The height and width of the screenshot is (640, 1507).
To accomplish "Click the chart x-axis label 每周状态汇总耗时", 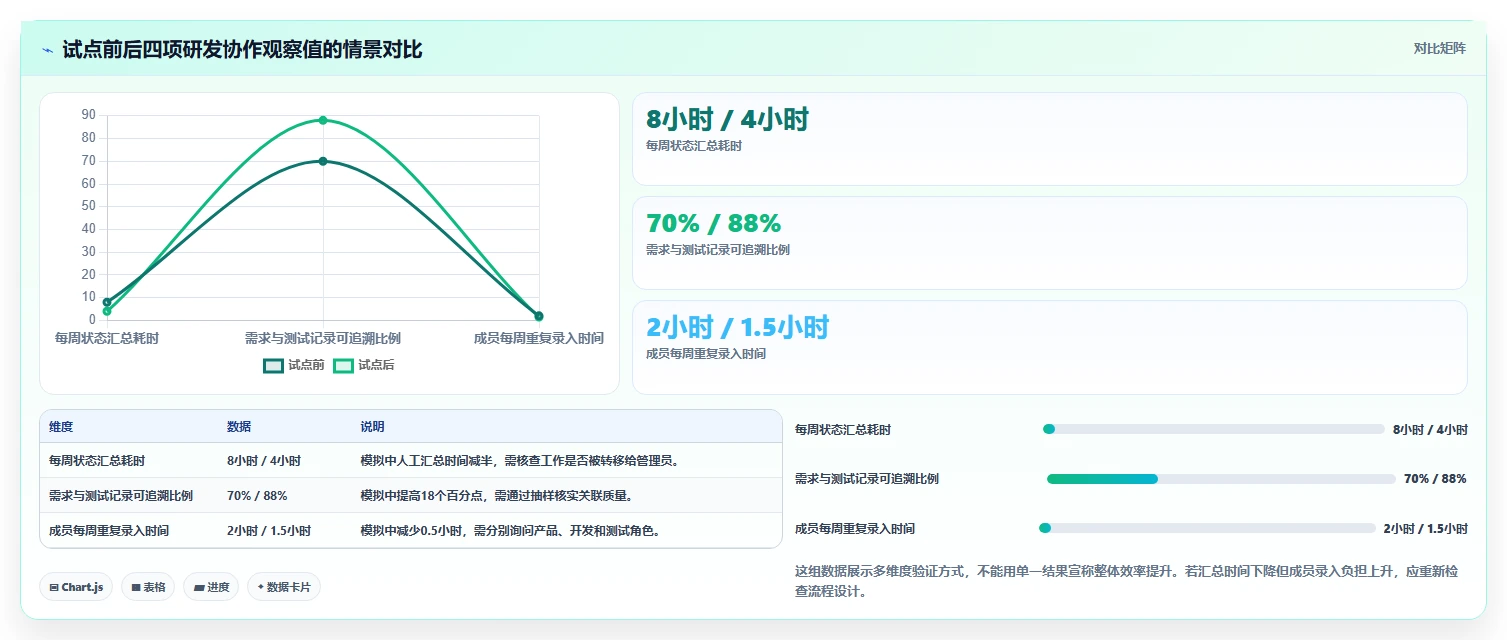I will [107, 338].
